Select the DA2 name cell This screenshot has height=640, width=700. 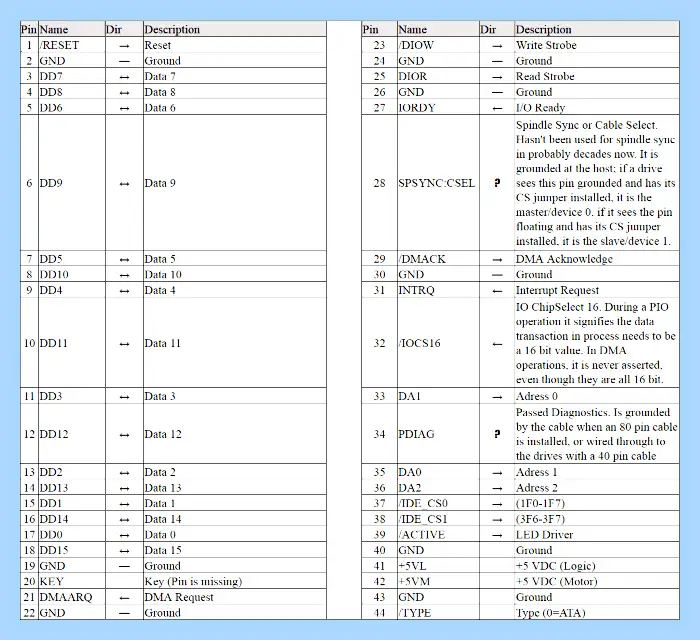[x=438, y=487]
